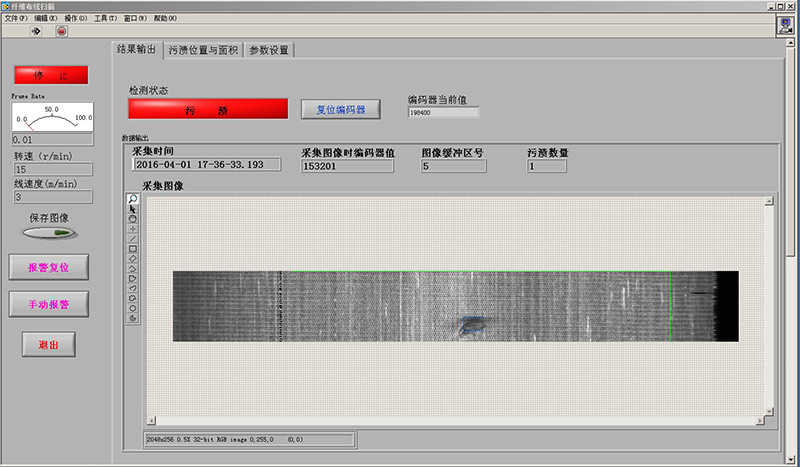Pick the Line drawing tool
This screenshot has width=800, height=467.
tap(133, 239)
